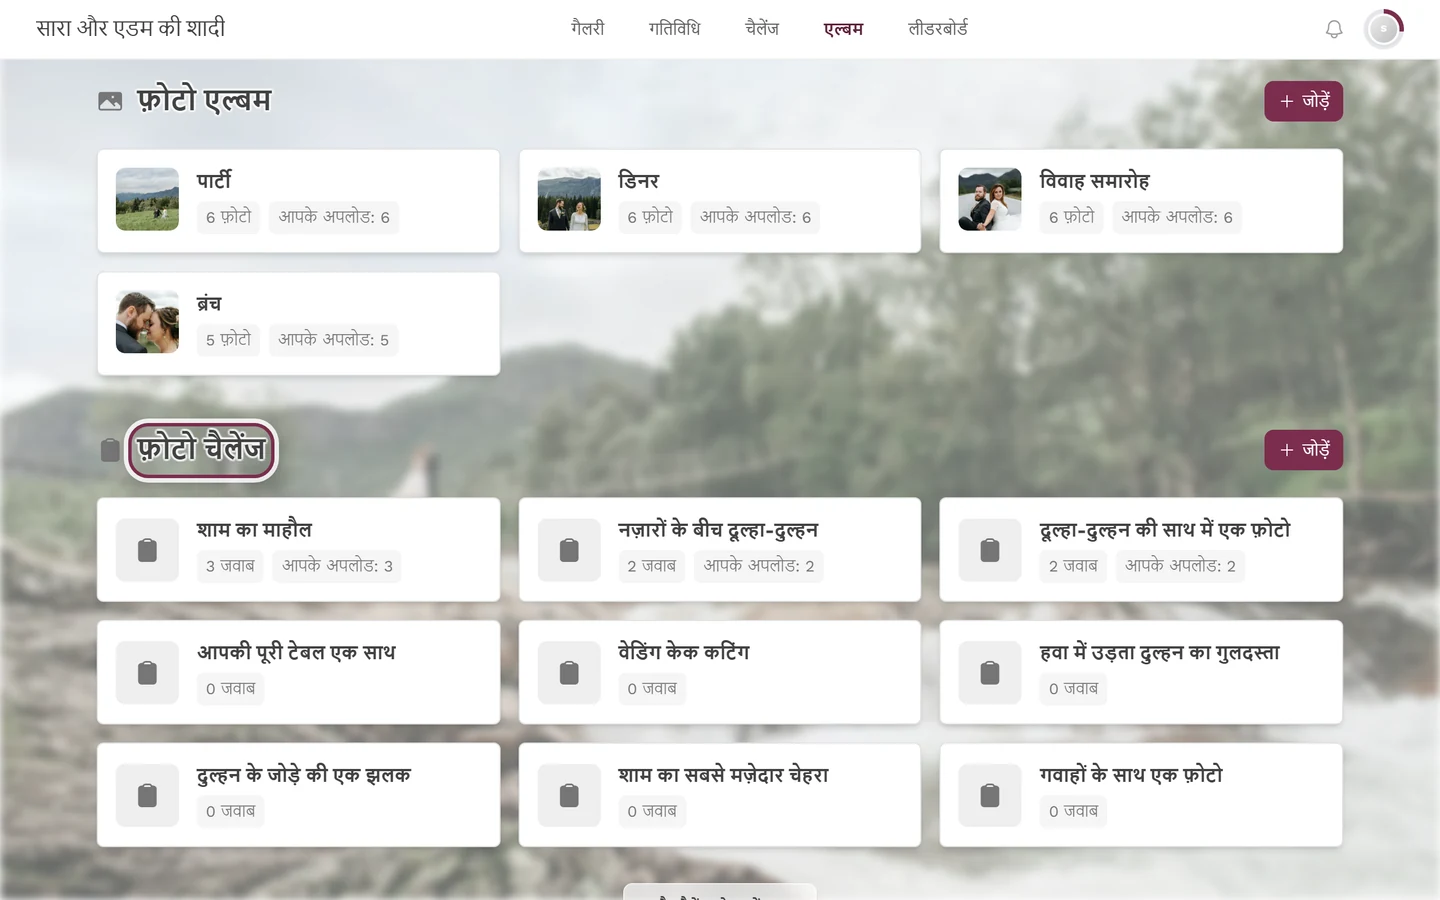Click the सारा और एडम की शादी title
The image size is (1440, 900).
(131, 28)
